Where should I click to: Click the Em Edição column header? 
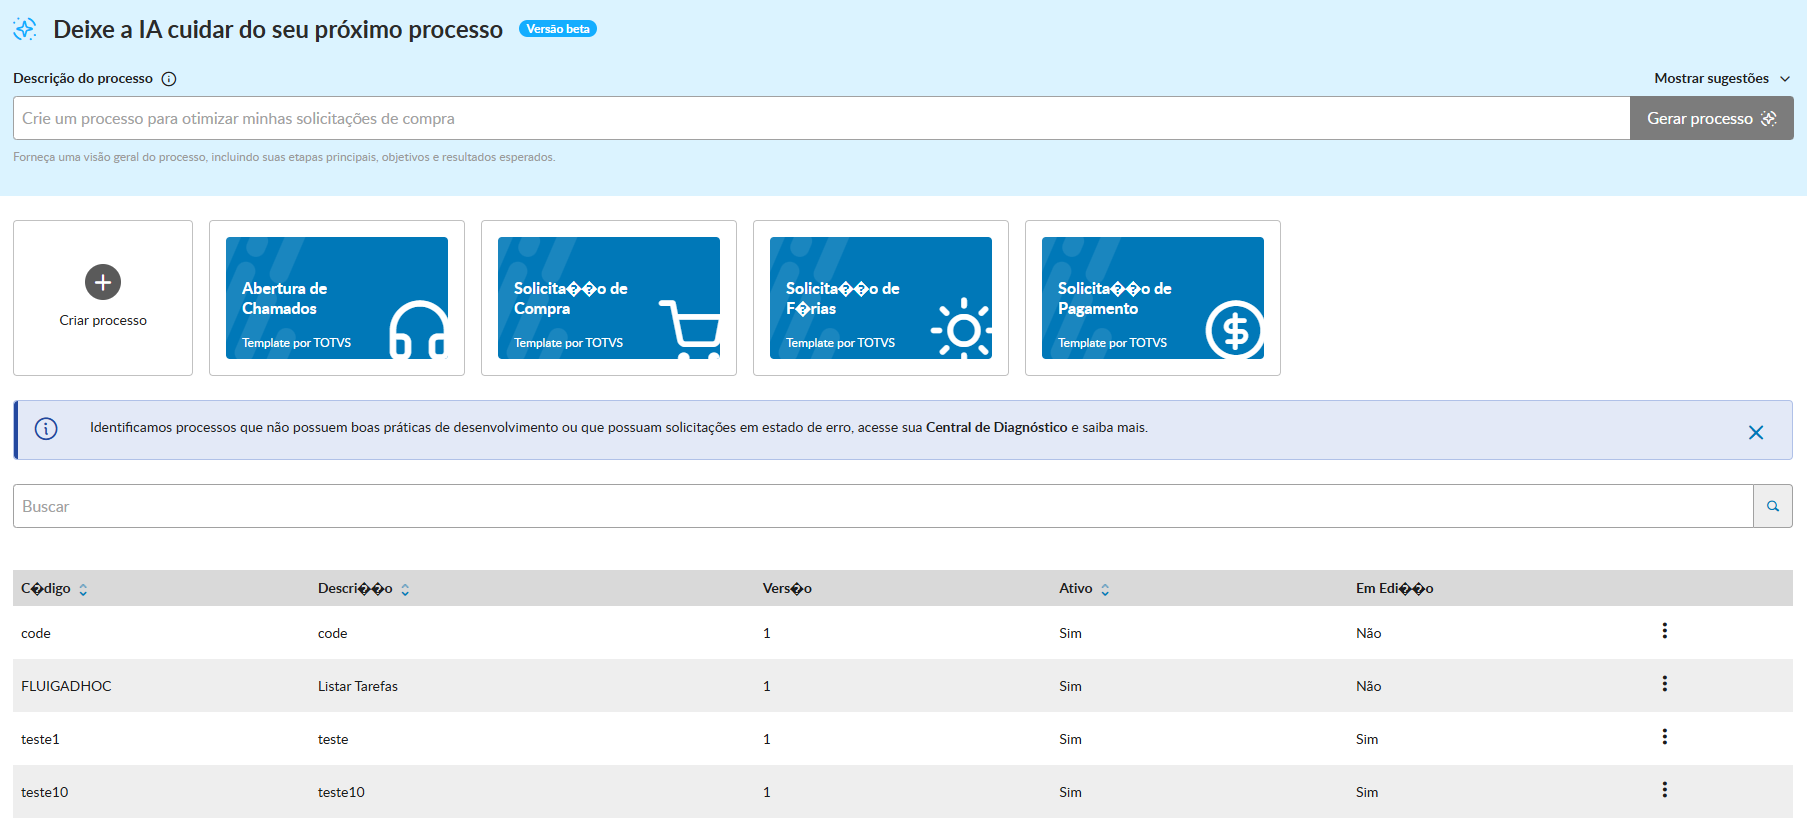pos(1394,588)
